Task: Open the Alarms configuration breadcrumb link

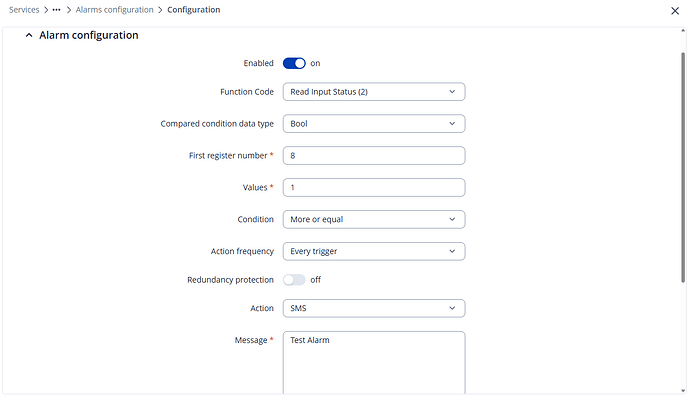Action: (x=115, y=10)
